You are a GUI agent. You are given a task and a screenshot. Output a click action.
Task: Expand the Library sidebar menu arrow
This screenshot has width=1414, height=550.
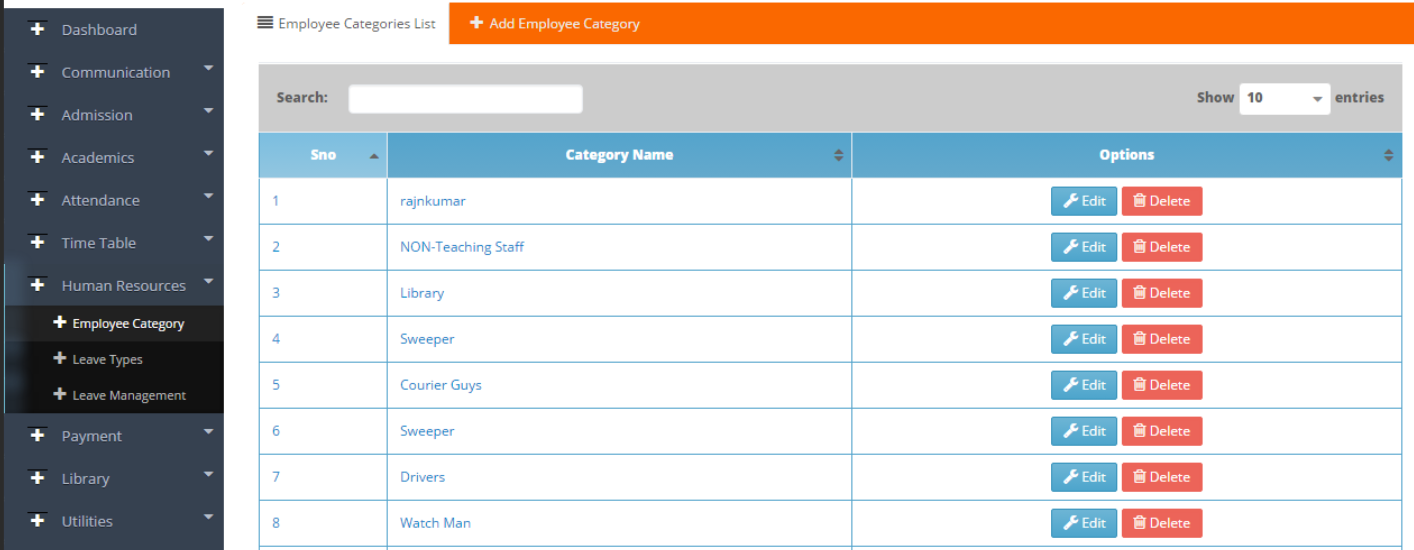point(208,475)
